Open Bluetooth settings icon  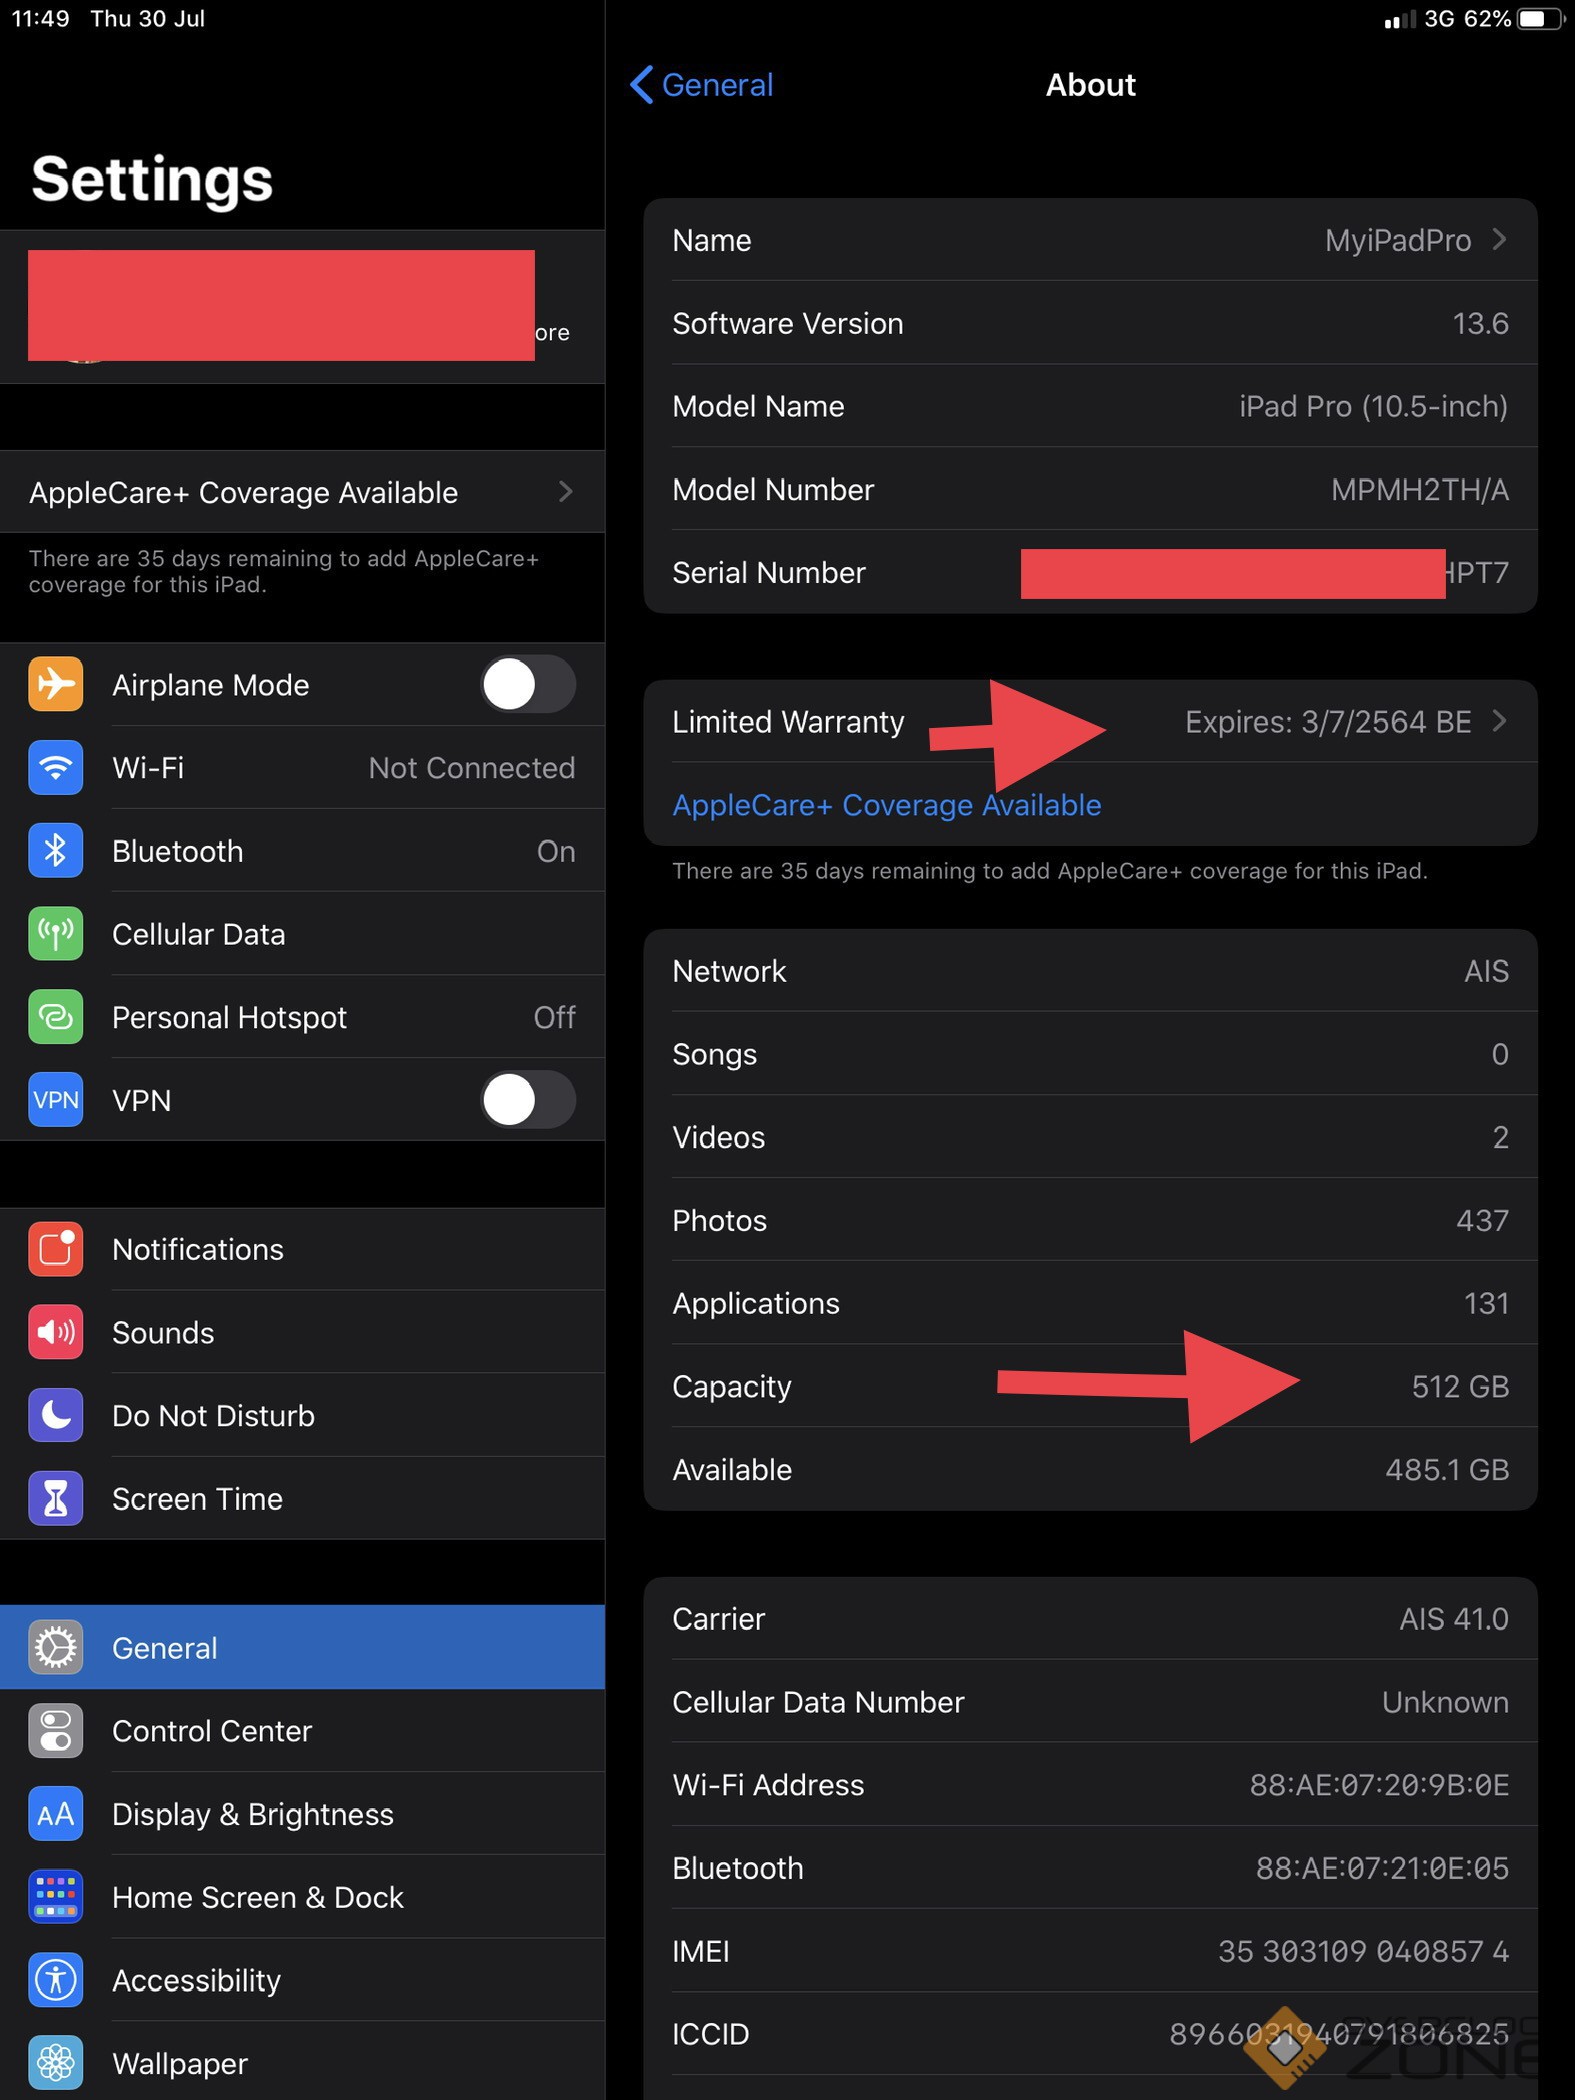(x=56, y=851)
